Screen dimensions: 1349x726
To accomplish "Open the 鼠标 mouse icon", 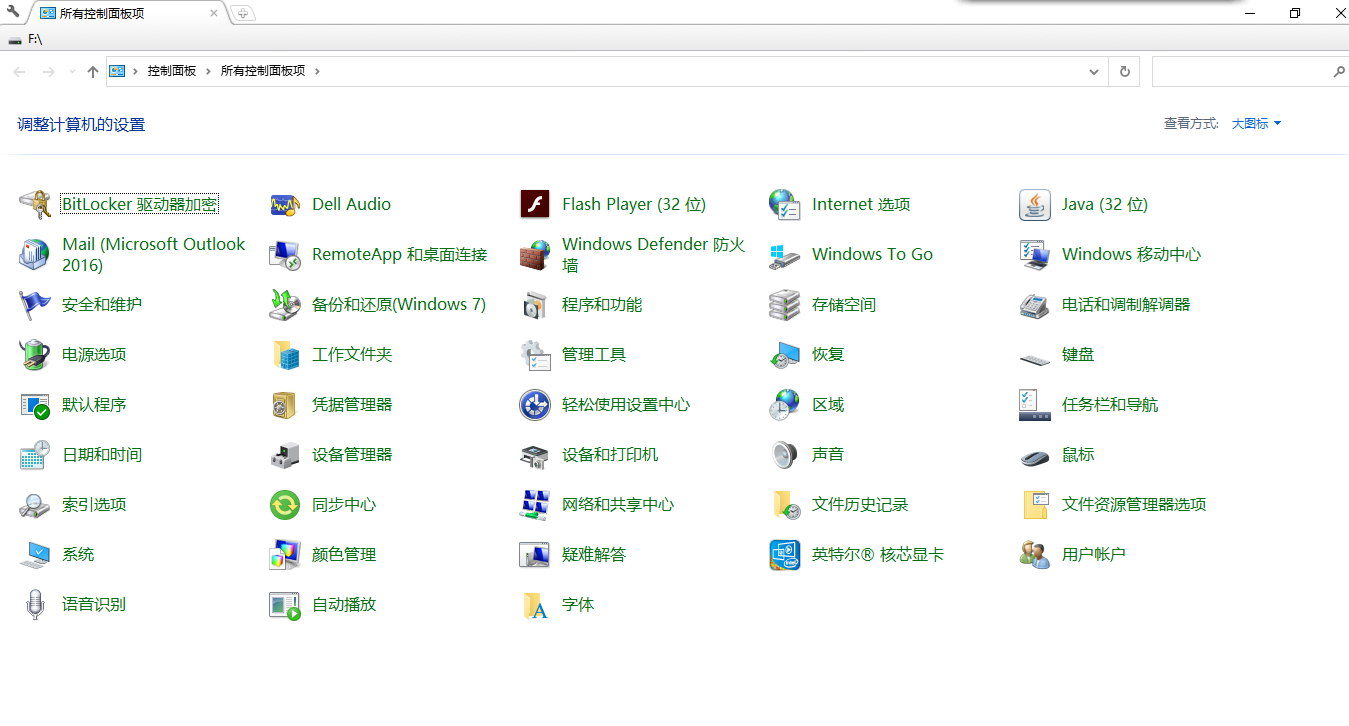I will click(1035, 457).
